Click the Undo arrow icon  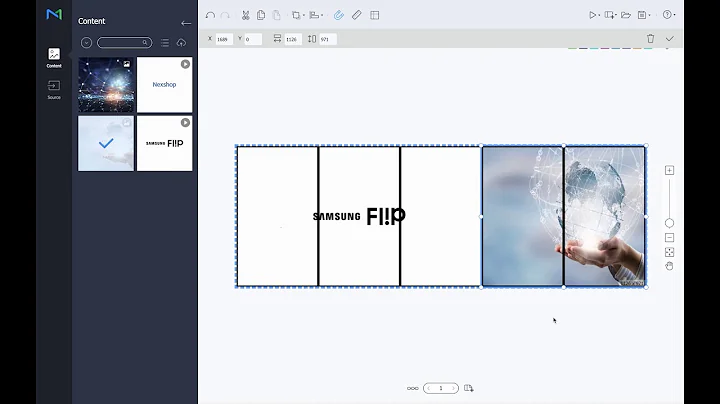[x=210, y=15]
